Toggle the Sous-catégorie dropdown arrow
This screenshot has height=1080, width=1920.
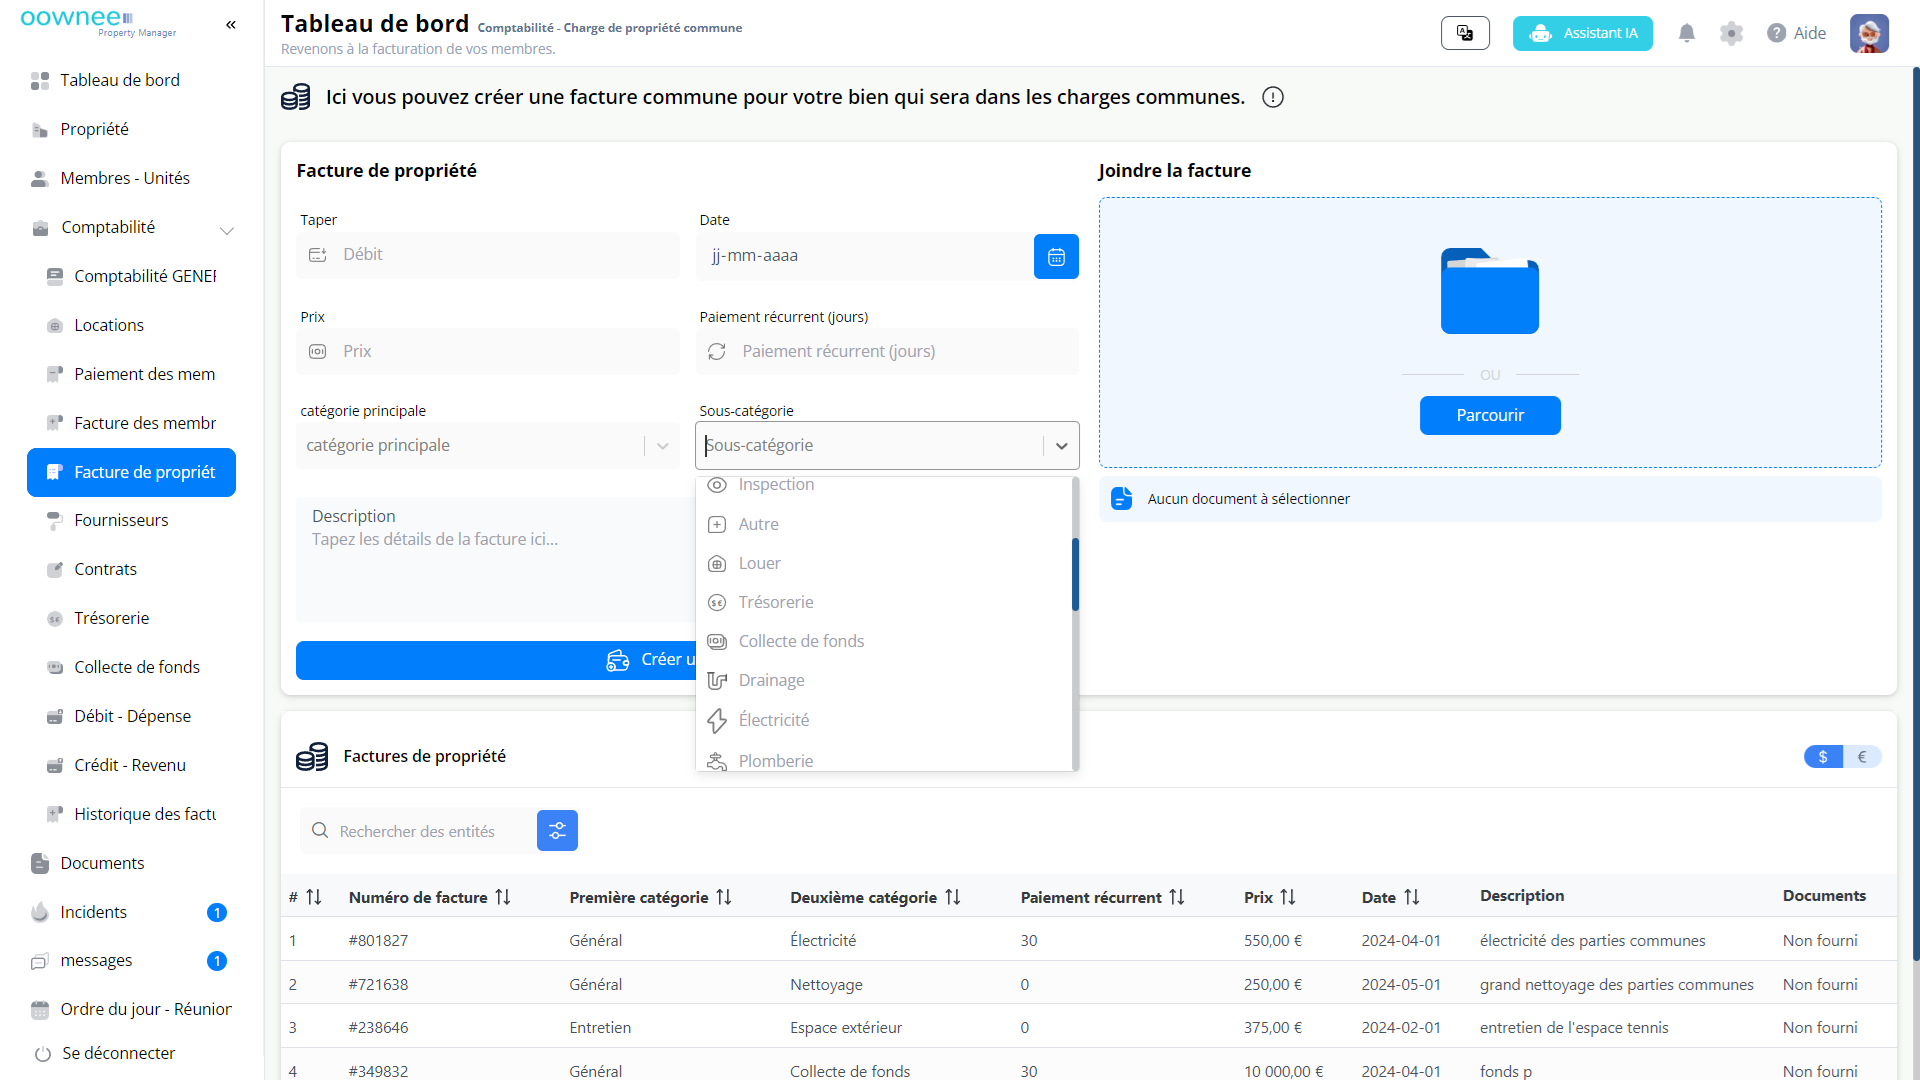1061,446
